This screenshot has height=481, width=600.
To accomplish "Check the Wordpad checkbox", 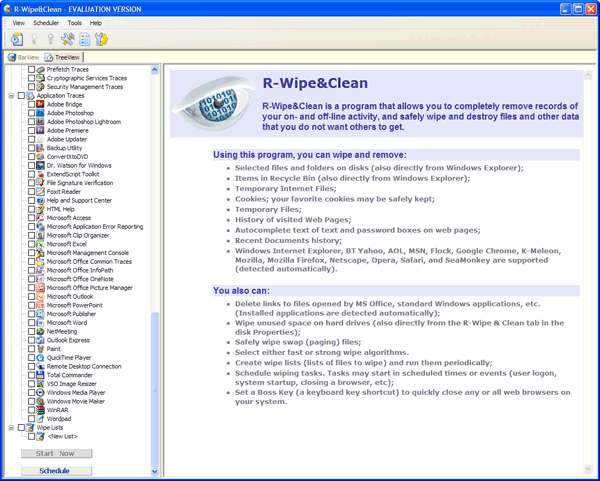I will coord(31,419).
